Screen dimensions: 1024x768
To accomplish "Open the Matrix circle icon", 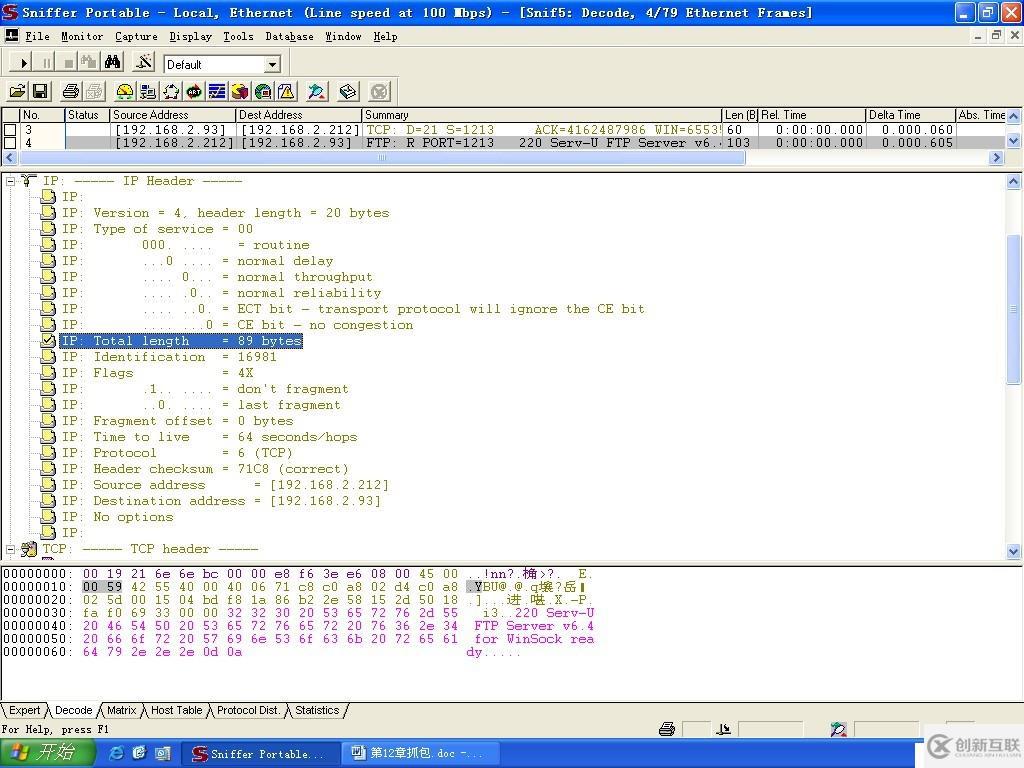I will 171,91.
